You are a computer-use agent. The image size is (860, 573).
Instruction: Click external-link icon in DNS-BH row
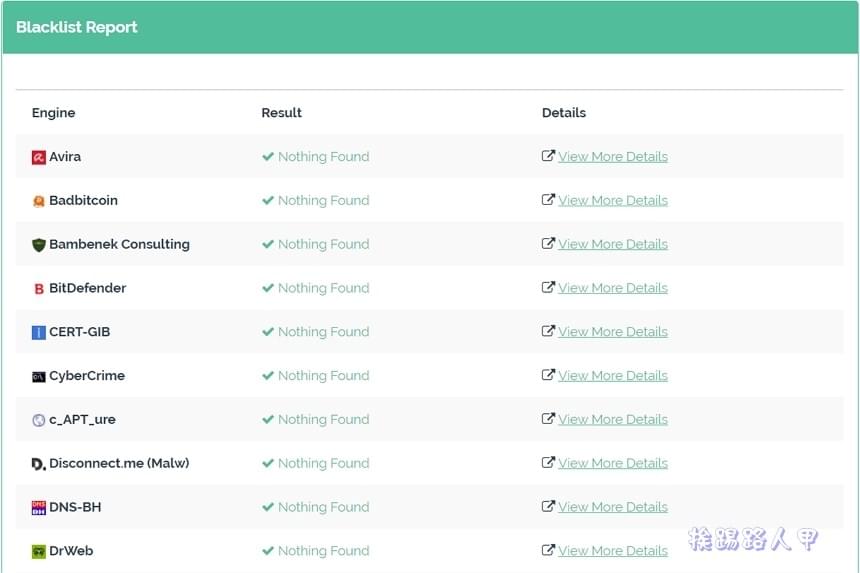point(548,507)
